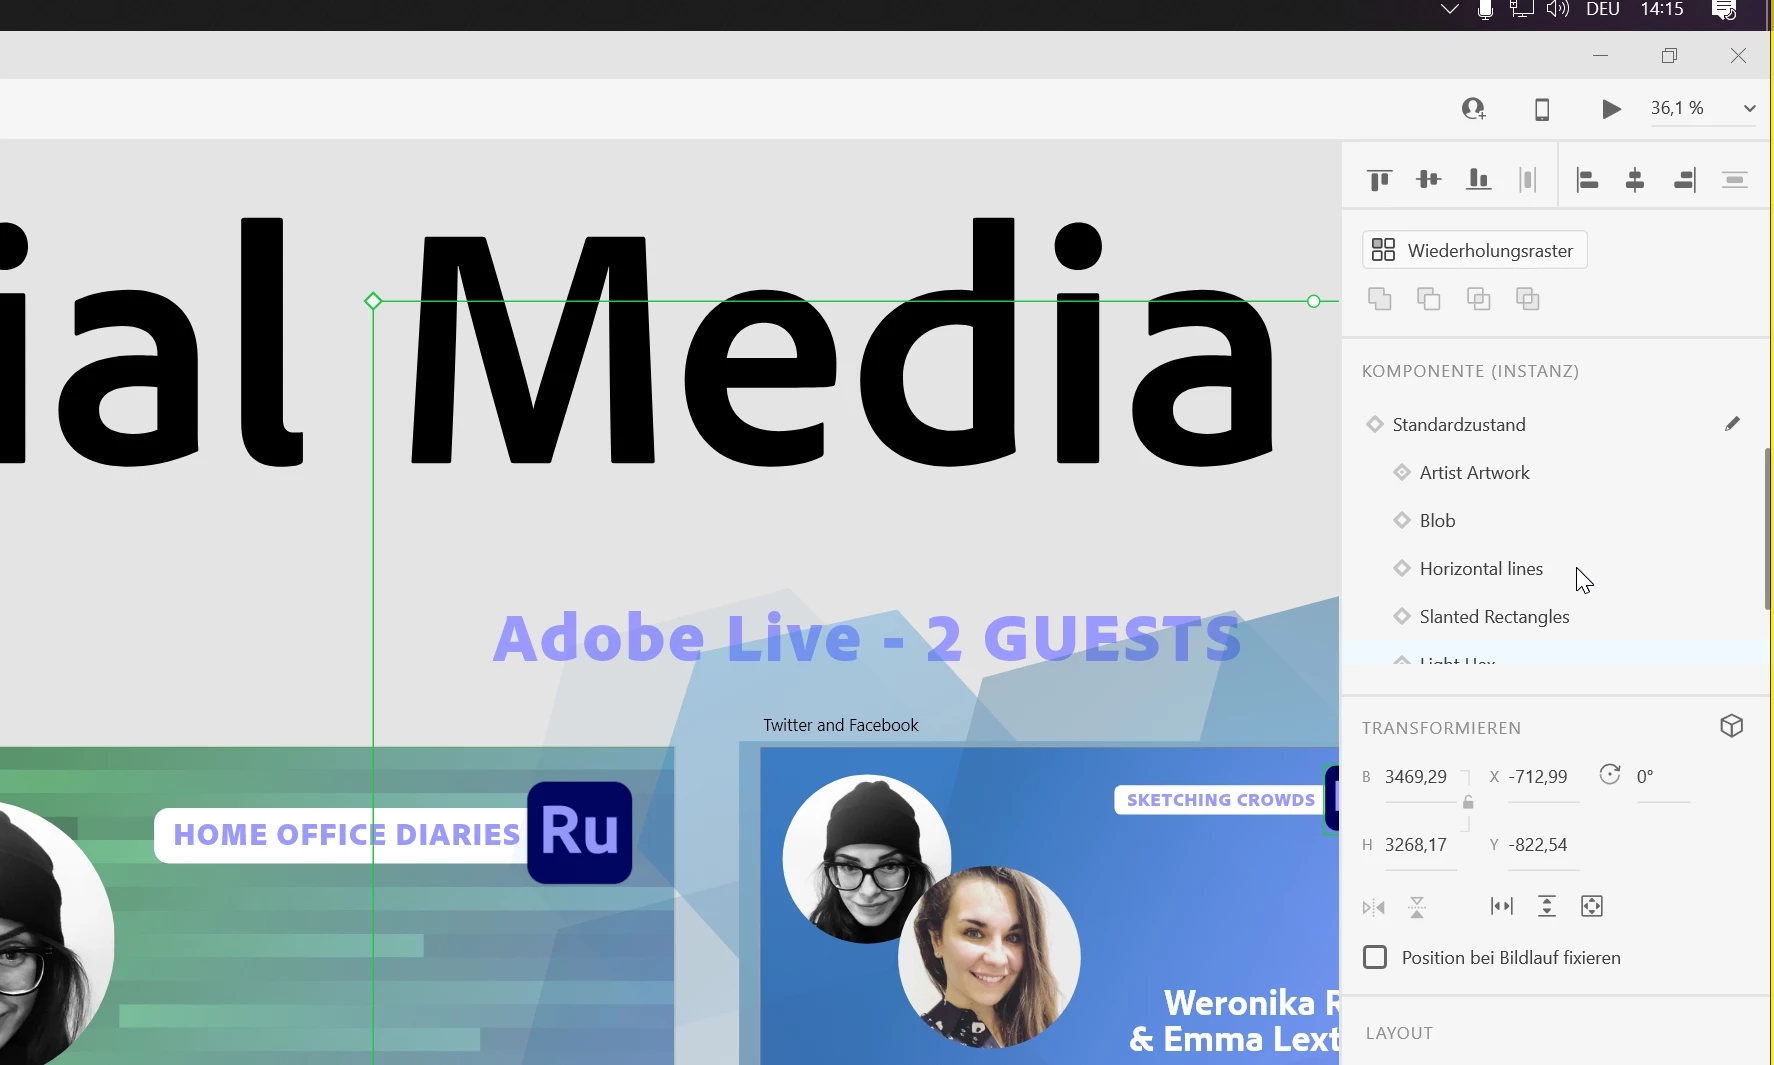The height and width of the screenshot is (1065, 1774).
Task: Click the microphone tray icon
Action: [x=1486, y=10]
